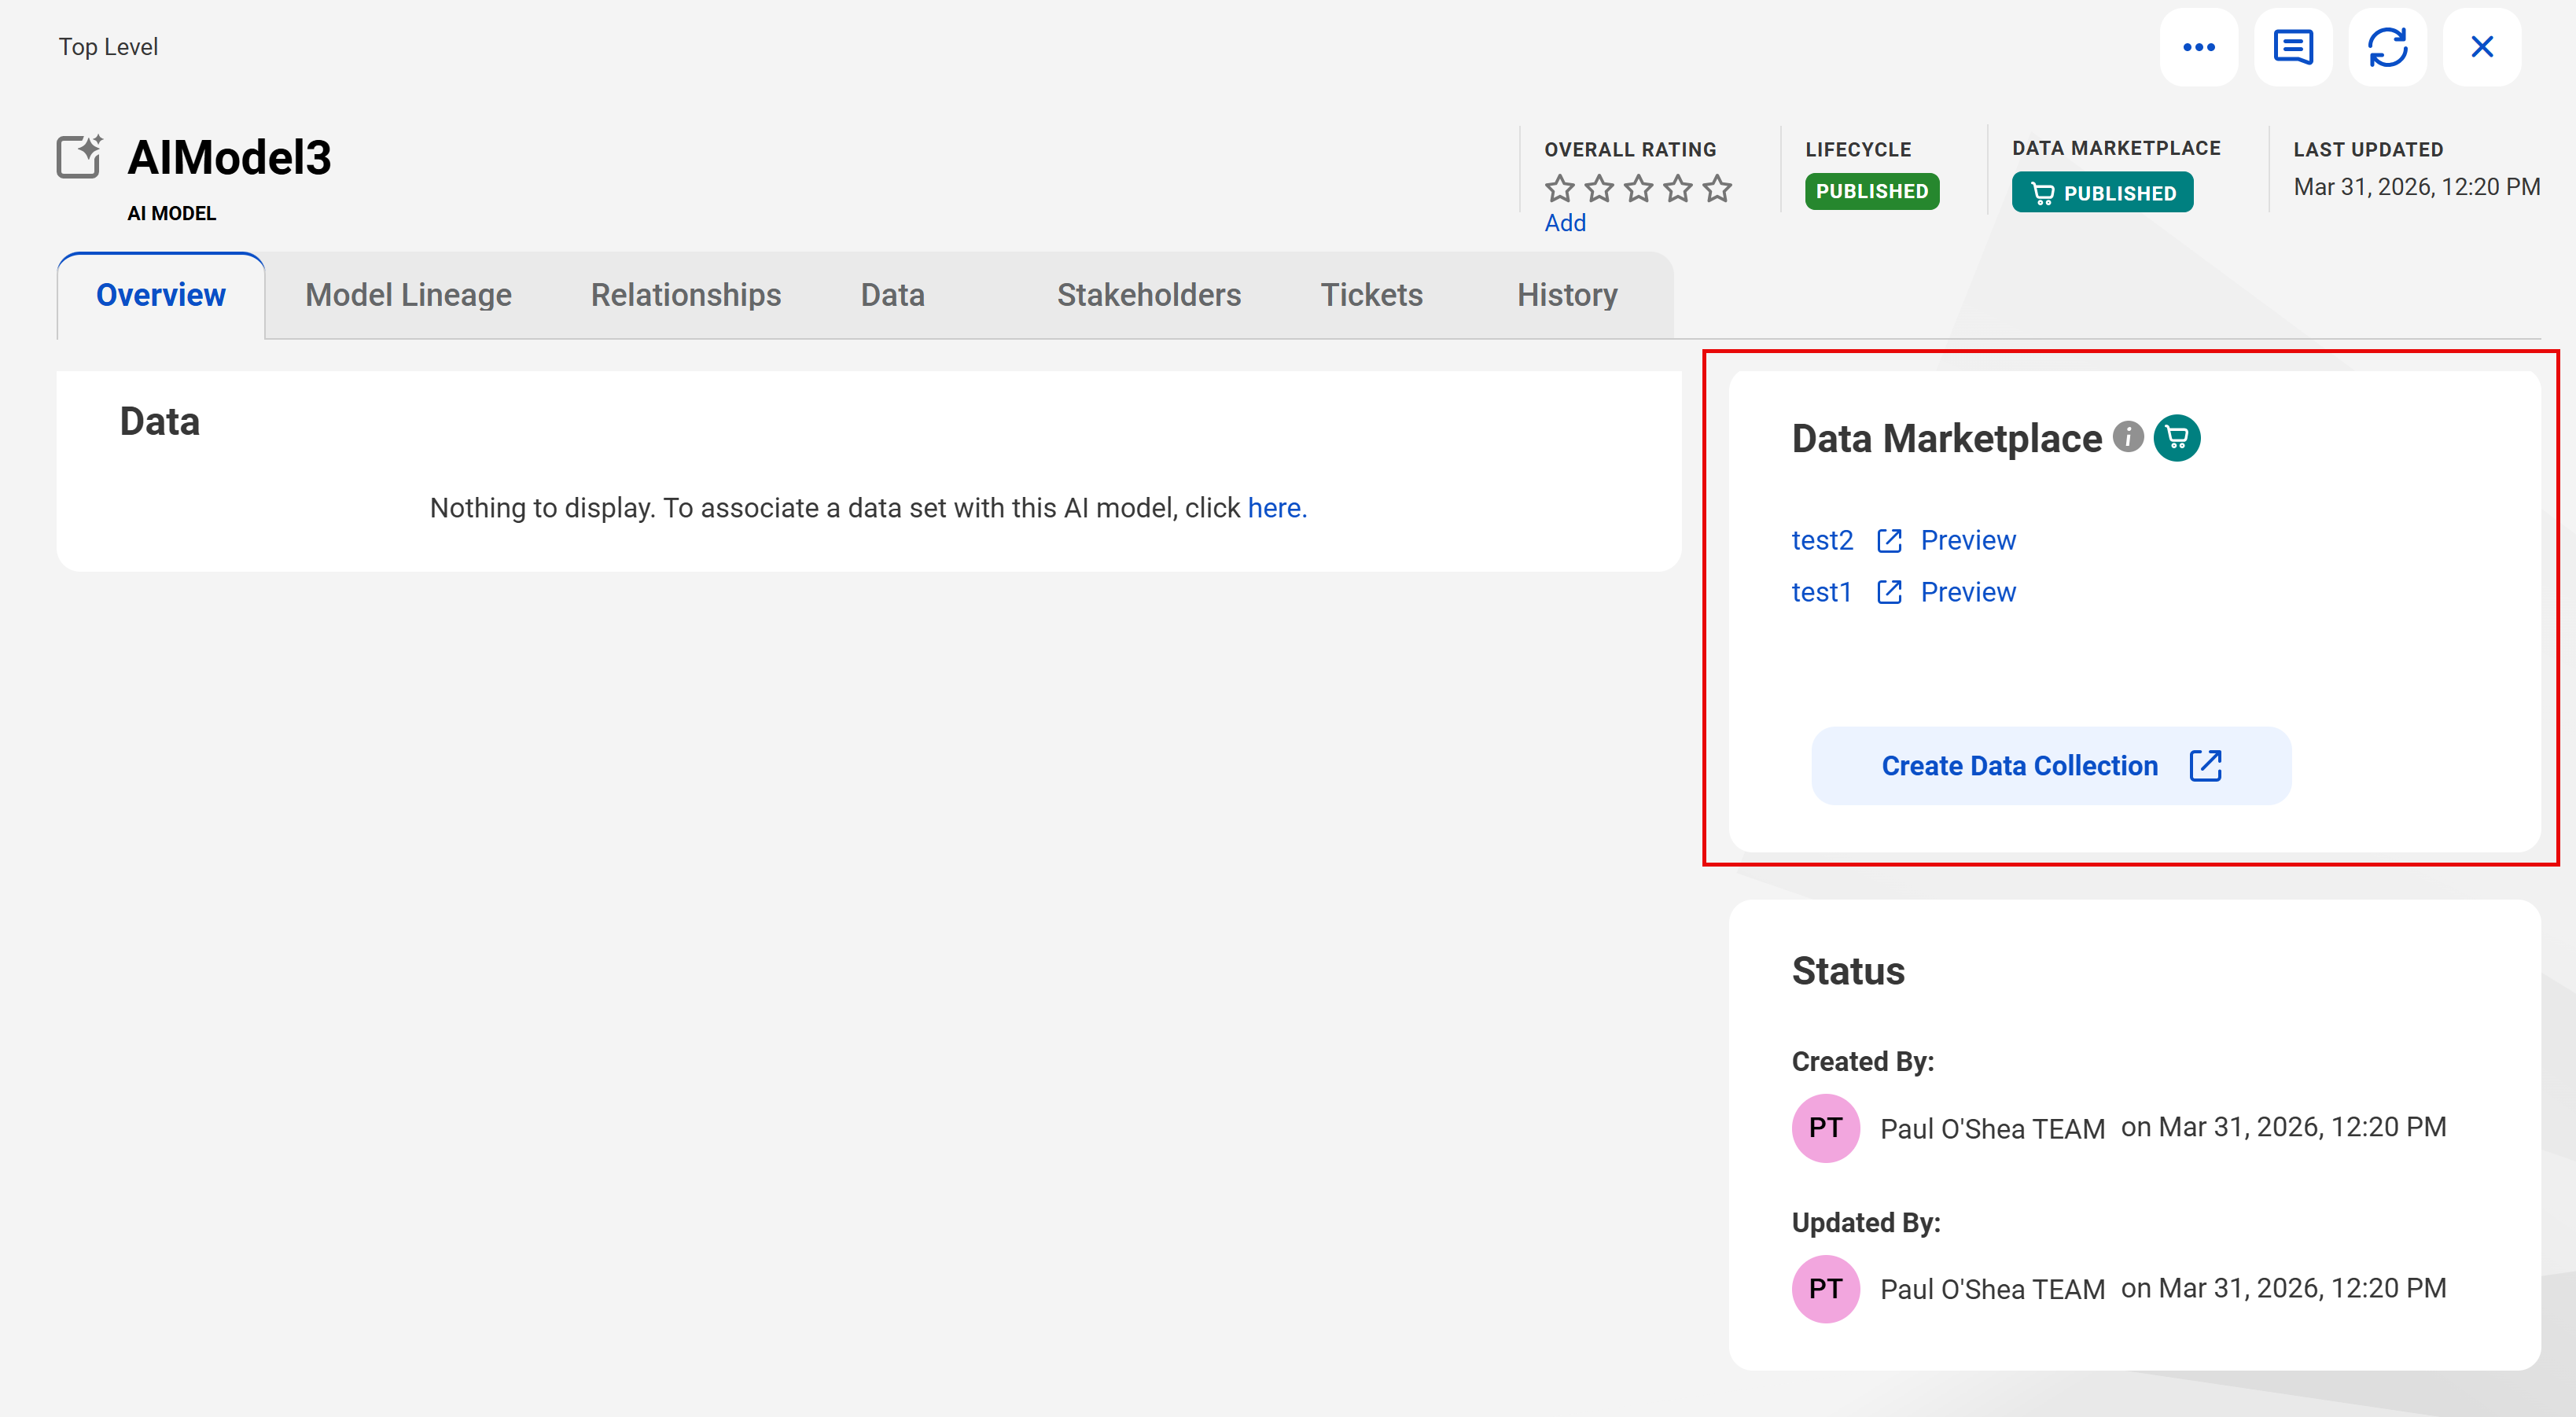Click the Data Marketplace PUBLISHED cart badge
The width and height of the screenshot is (2576, 1417).
tap(2102, 193)
